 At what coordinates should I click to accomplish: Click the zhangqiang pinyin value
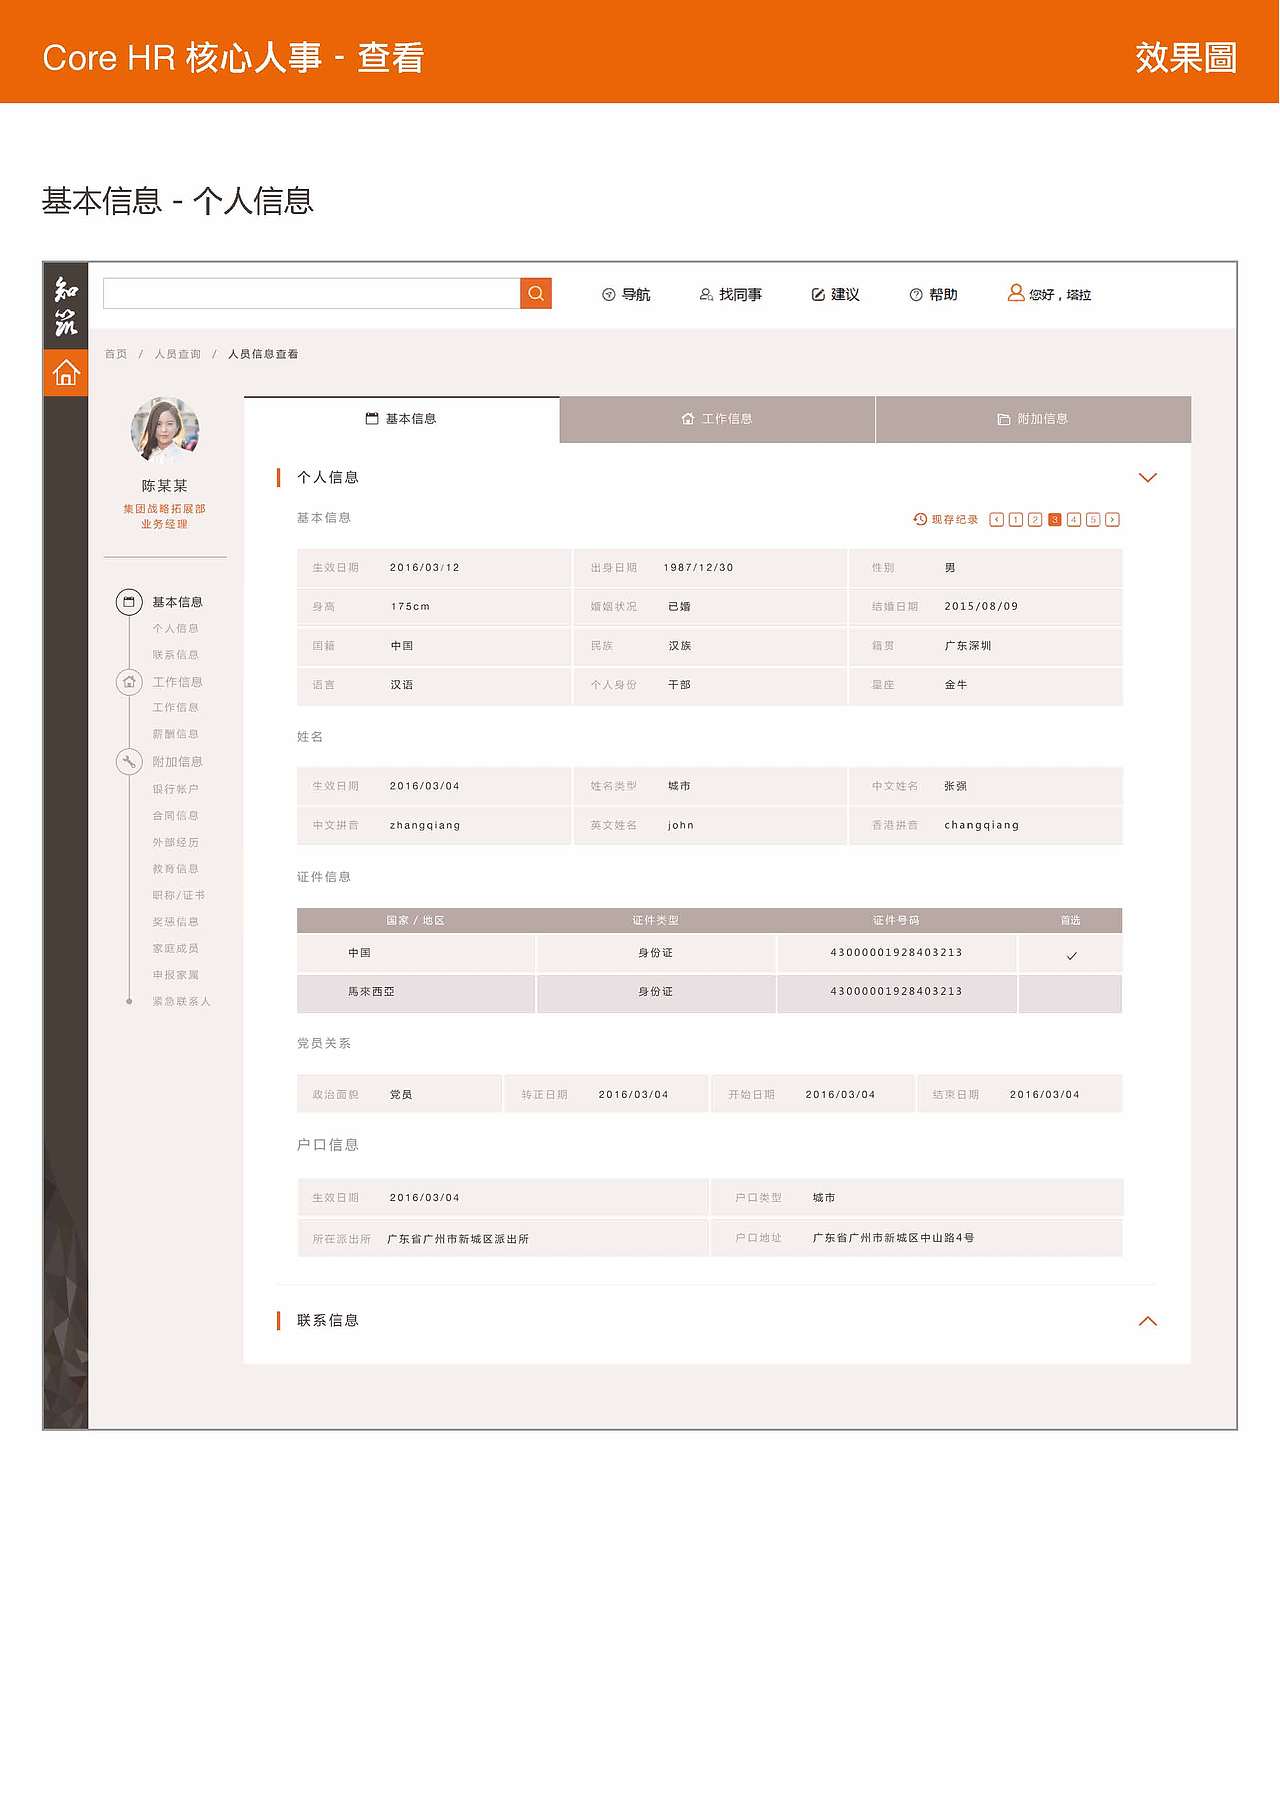coord(425,826)
